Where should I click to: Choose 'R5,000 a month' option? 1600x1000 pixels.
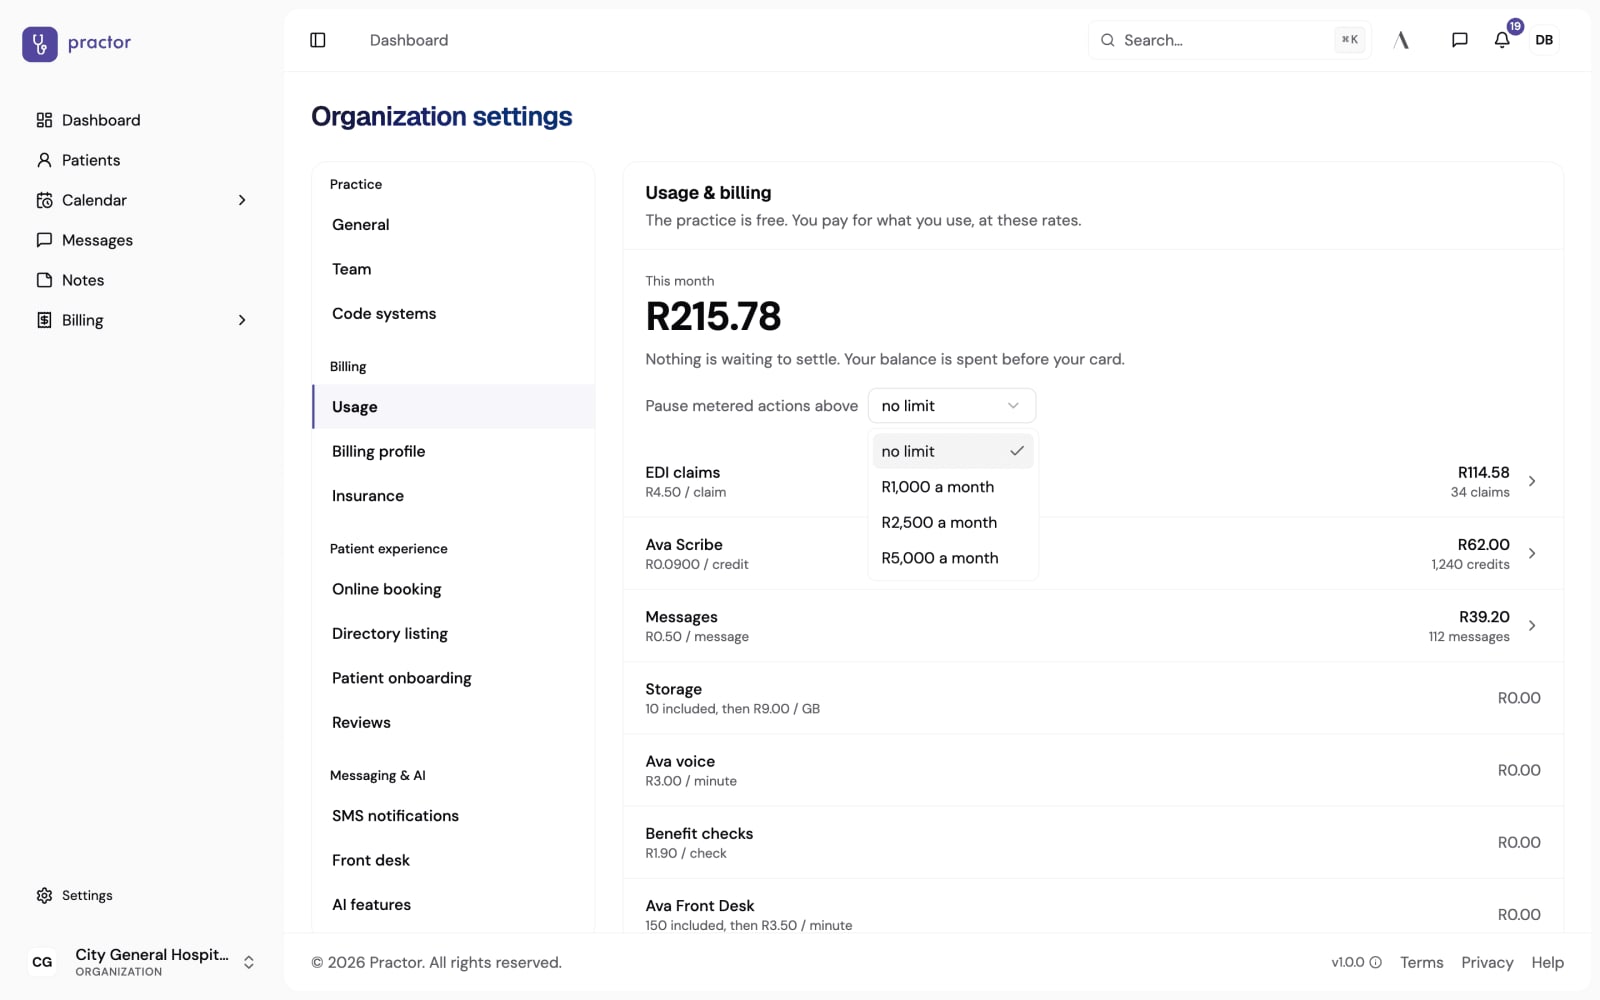pyautogui.click(x=953, y=558)
